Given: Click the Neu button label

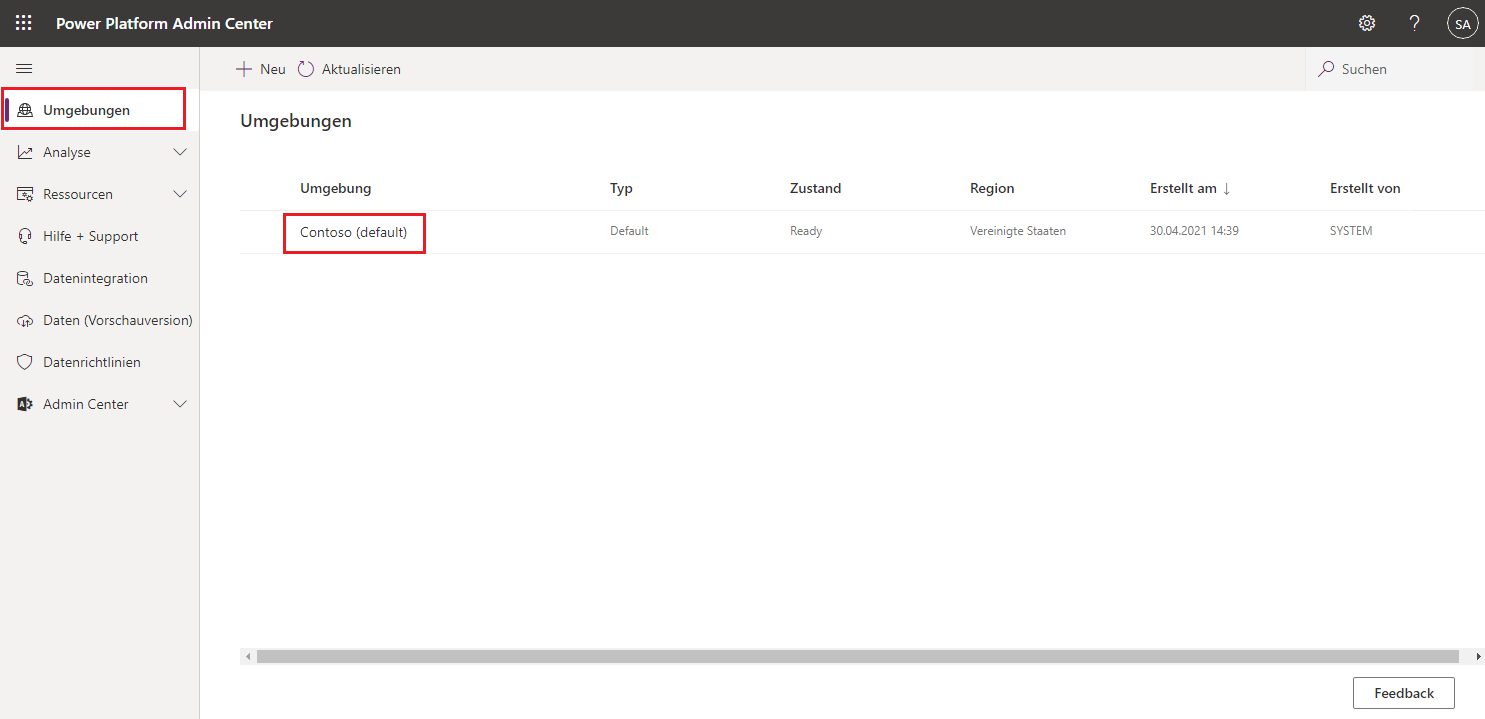Looking at the screenshot, I should (273, 69).
